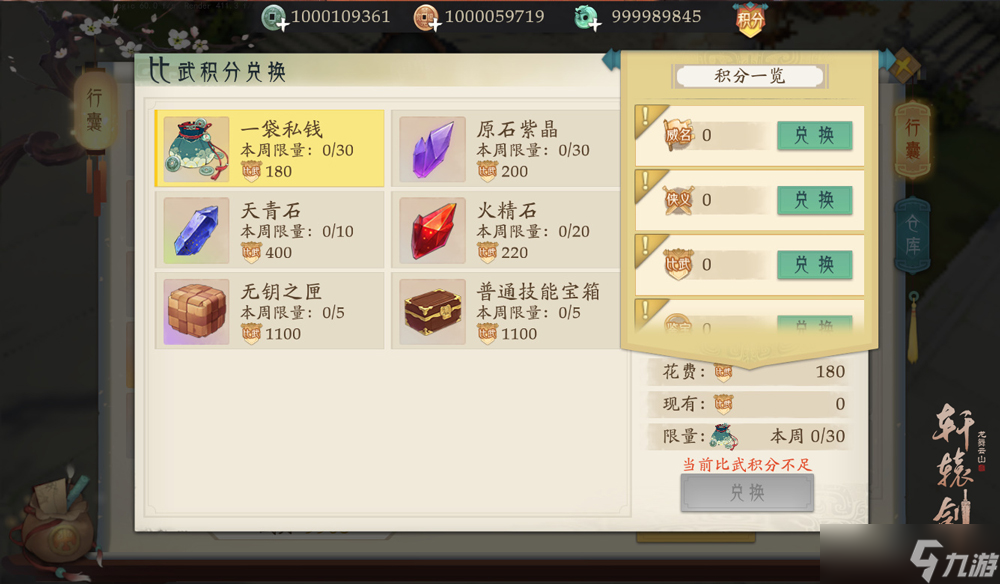Open the pouch bag icon bottom-left
The width and height of the screenshot is (1000, 584).
point(57,523)
